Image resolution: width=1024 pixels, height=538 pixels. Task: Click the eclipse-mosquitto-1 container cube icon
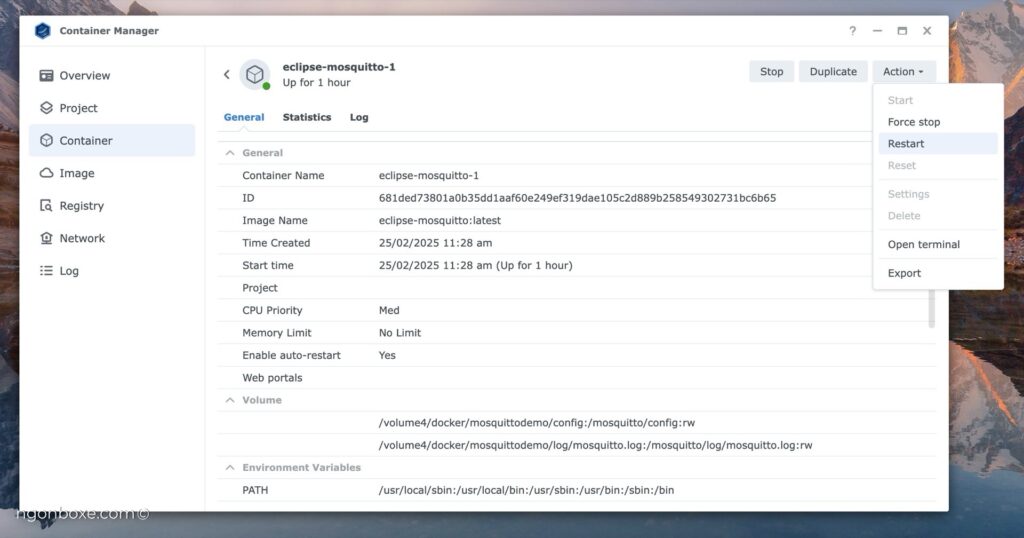(255, 74)
